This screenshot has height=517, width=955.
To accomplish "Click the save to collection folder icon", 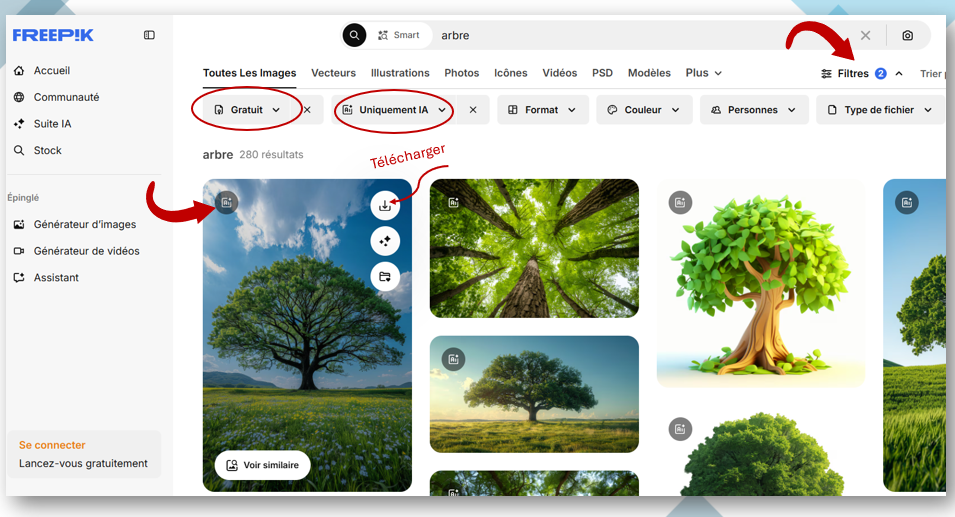I will pyautogui.click(x=385, y=276).
